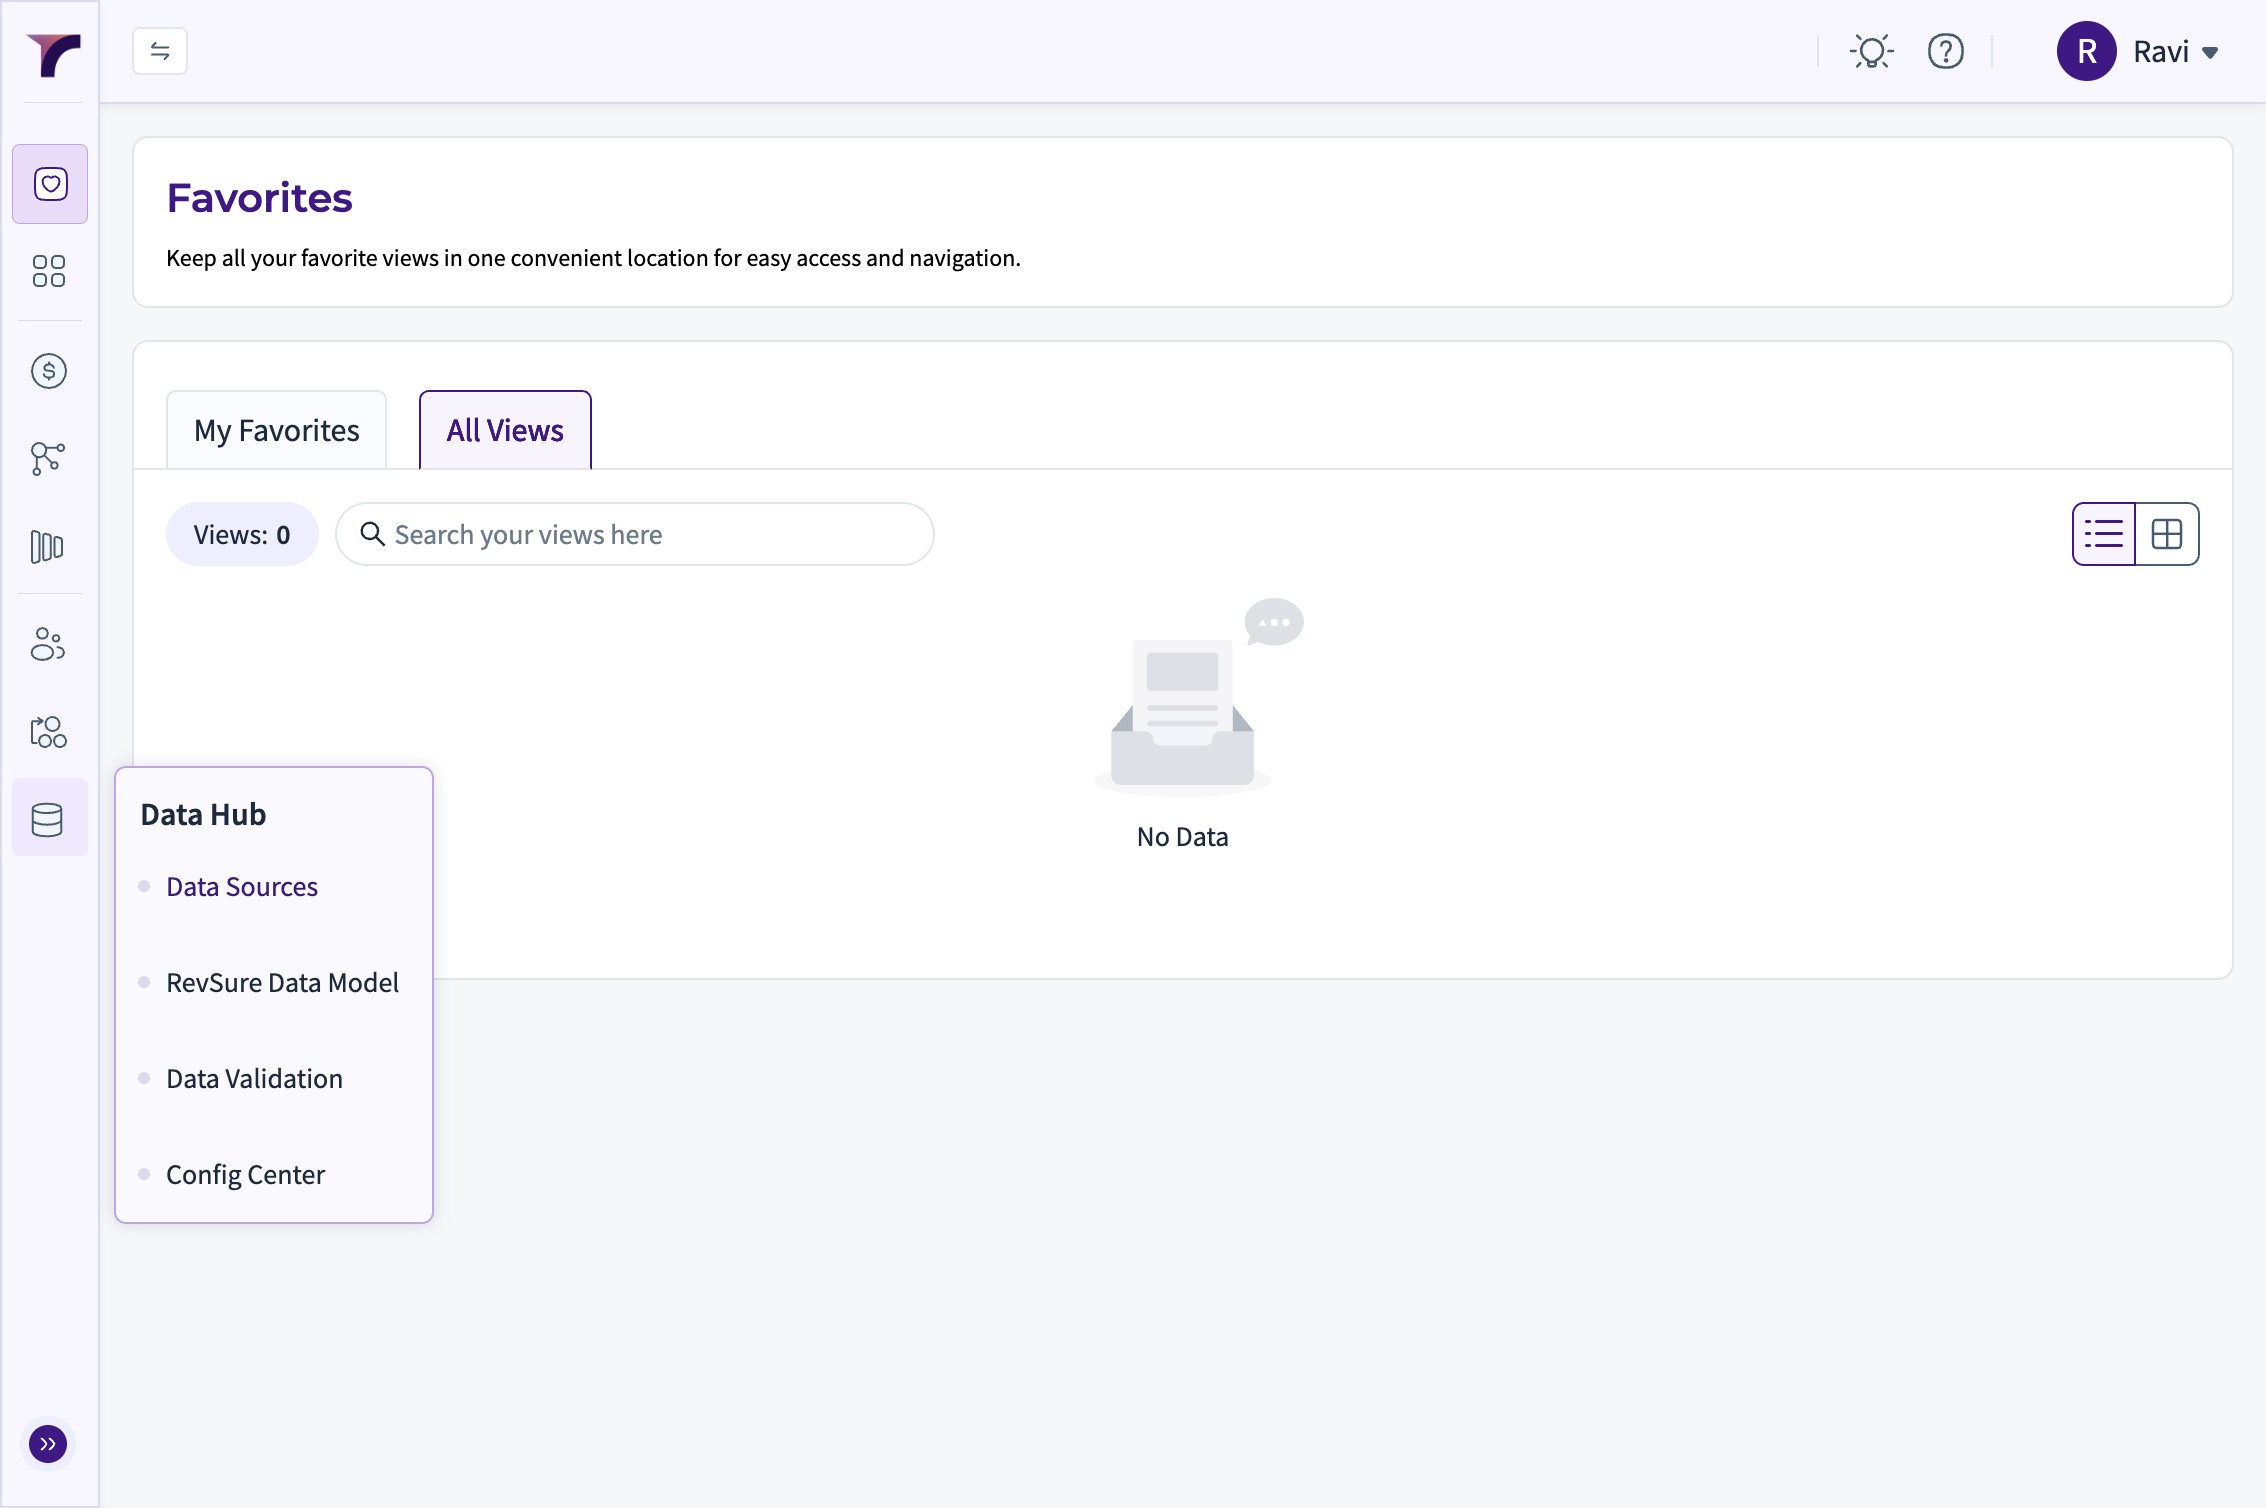The image size is (2266, 1508).
Task: Select the All Views tab
Action: point(505,431)
